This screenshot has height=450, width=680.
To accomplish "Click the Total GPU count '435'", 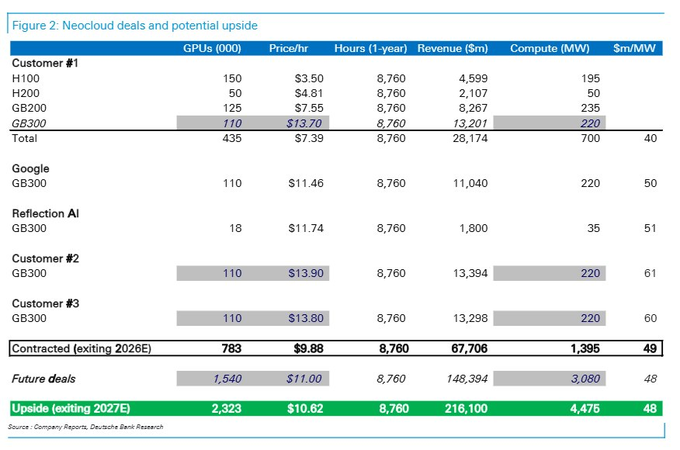I will click(232, 138).
